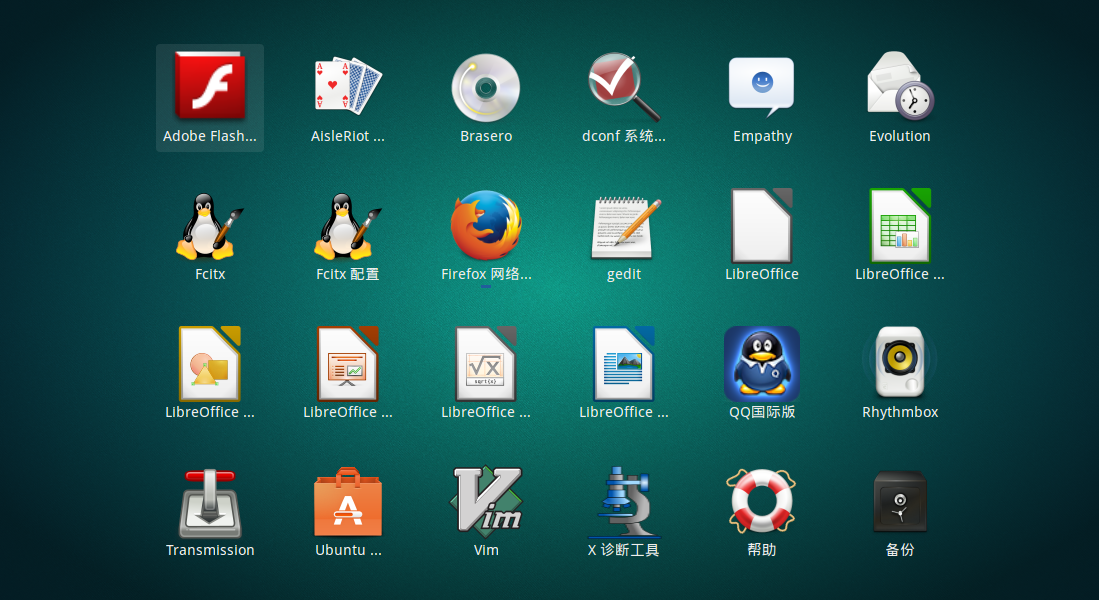Open Brasero disc burner
Viewport: 1099px width, 600px height.
coord(486,88)
